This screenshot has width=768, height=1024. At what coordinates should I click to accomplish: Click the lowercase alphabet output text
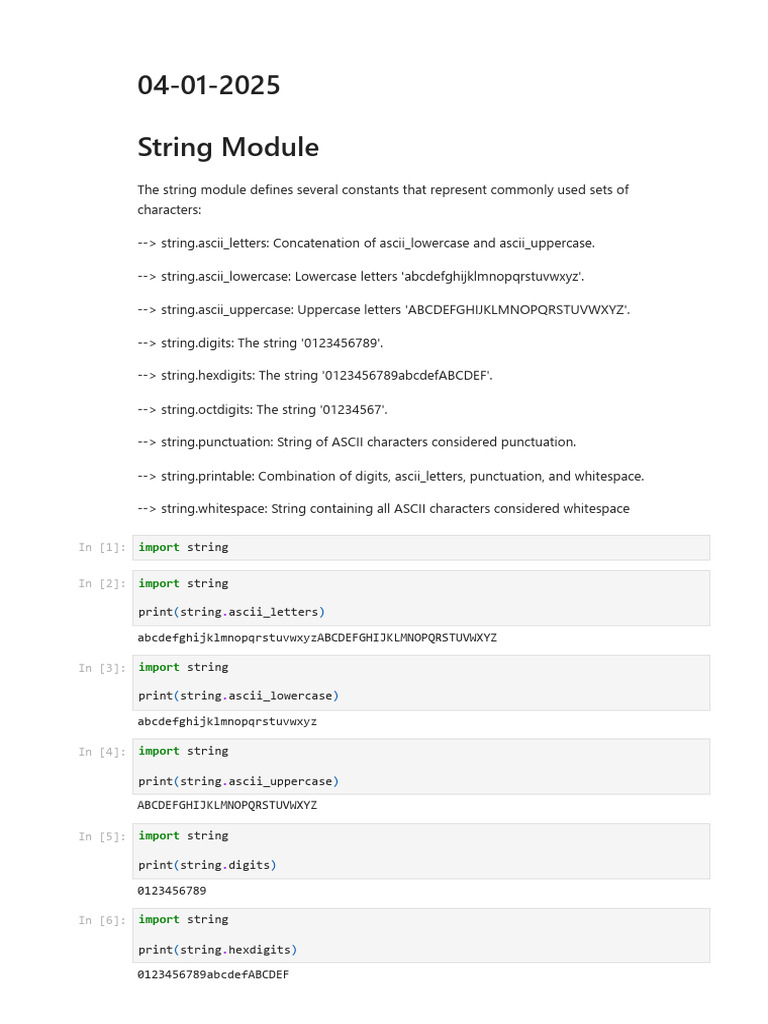(227, 721)
